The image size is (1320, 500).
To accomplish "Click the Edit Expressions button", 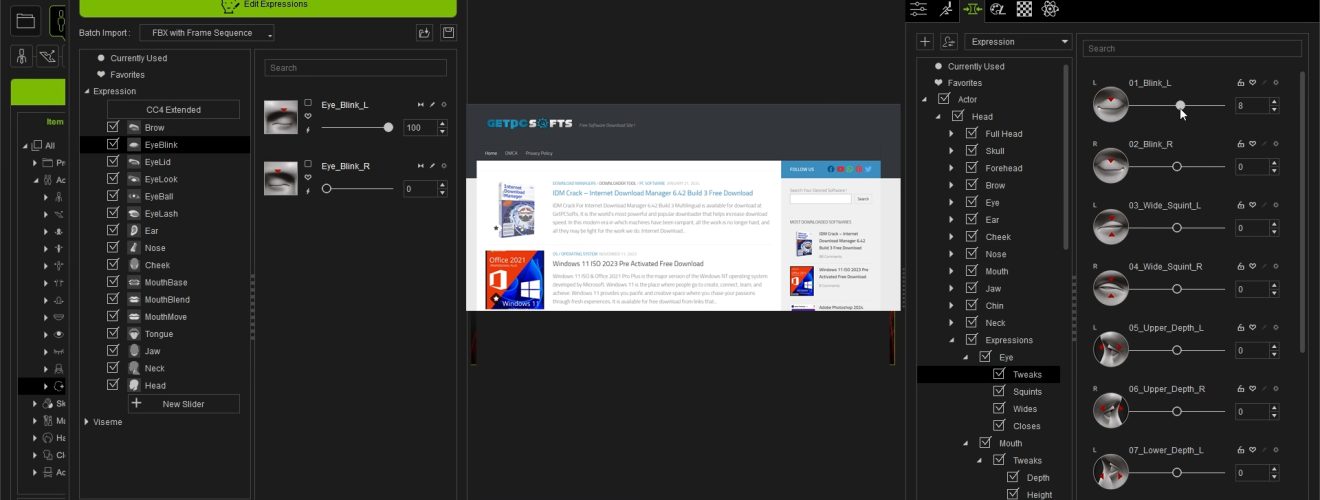I will [x=268, y=6].
